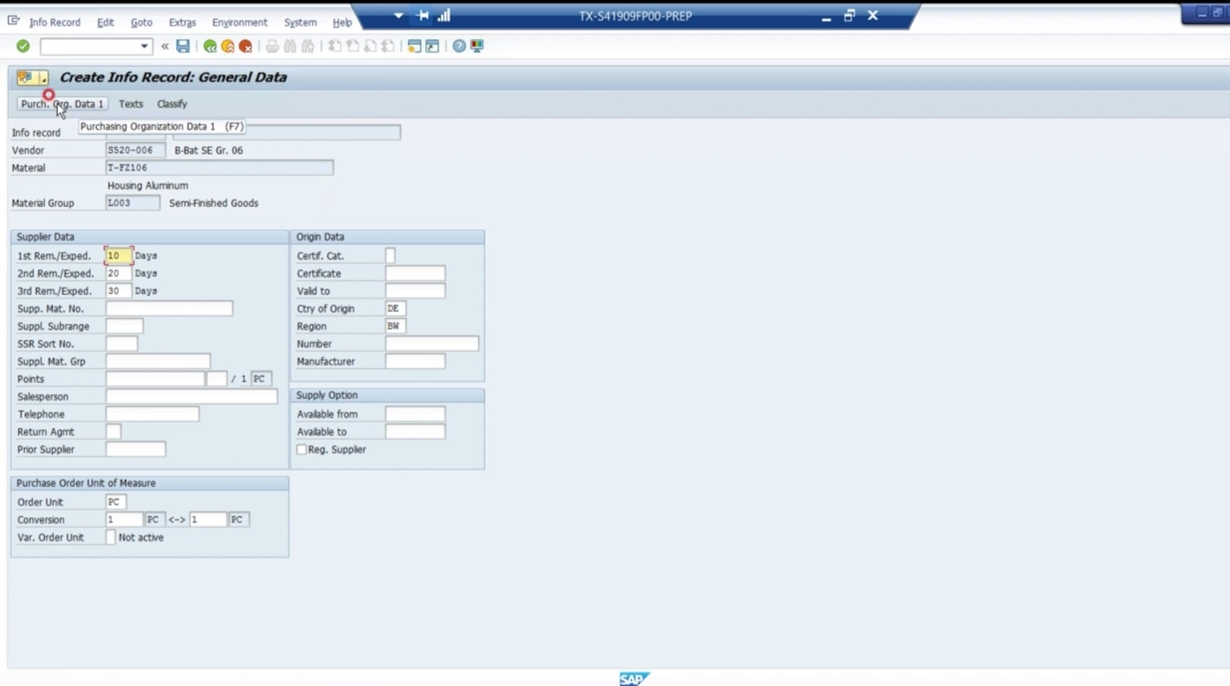
Task: Click the 1st Rem./Exped. field
Action: point(118,256)
